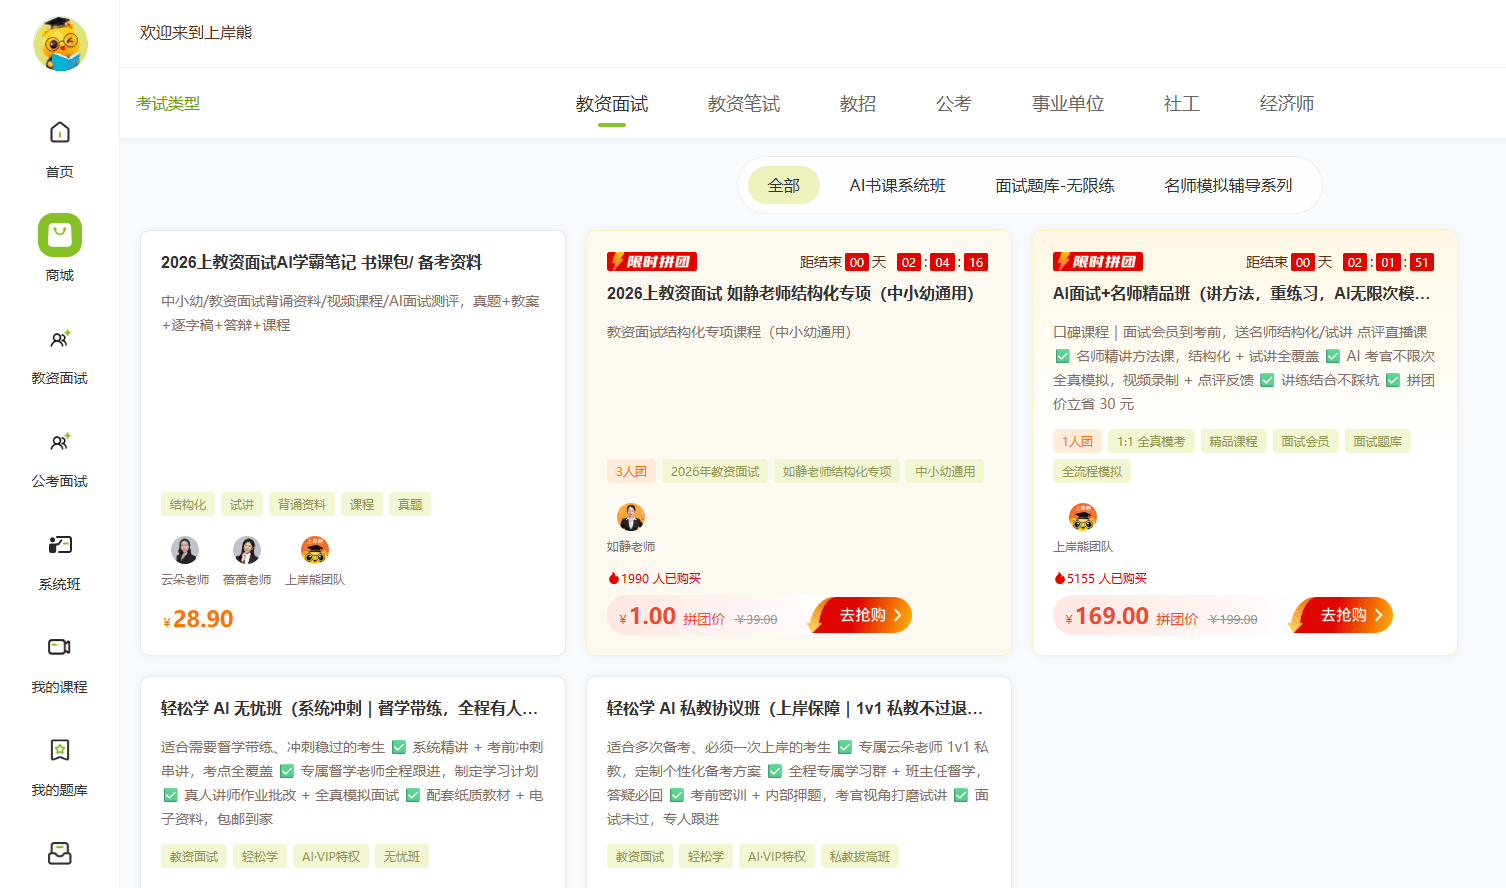Screen dimensions: 1506x888
Task: Click the 真题 tag
Action: (410, 504)
